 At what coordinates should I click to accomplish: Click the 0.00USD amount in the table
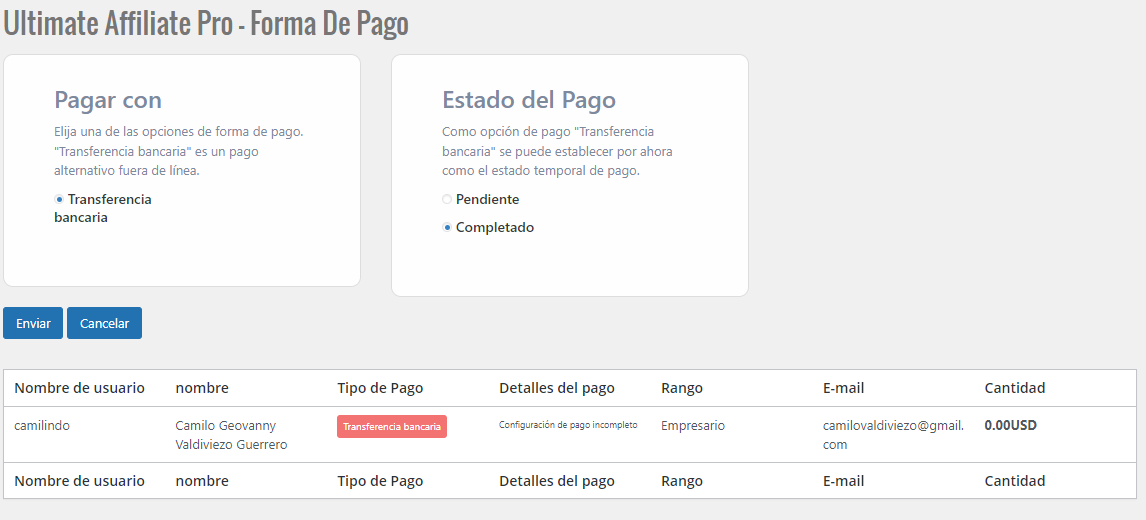(x=1010, y=425)
